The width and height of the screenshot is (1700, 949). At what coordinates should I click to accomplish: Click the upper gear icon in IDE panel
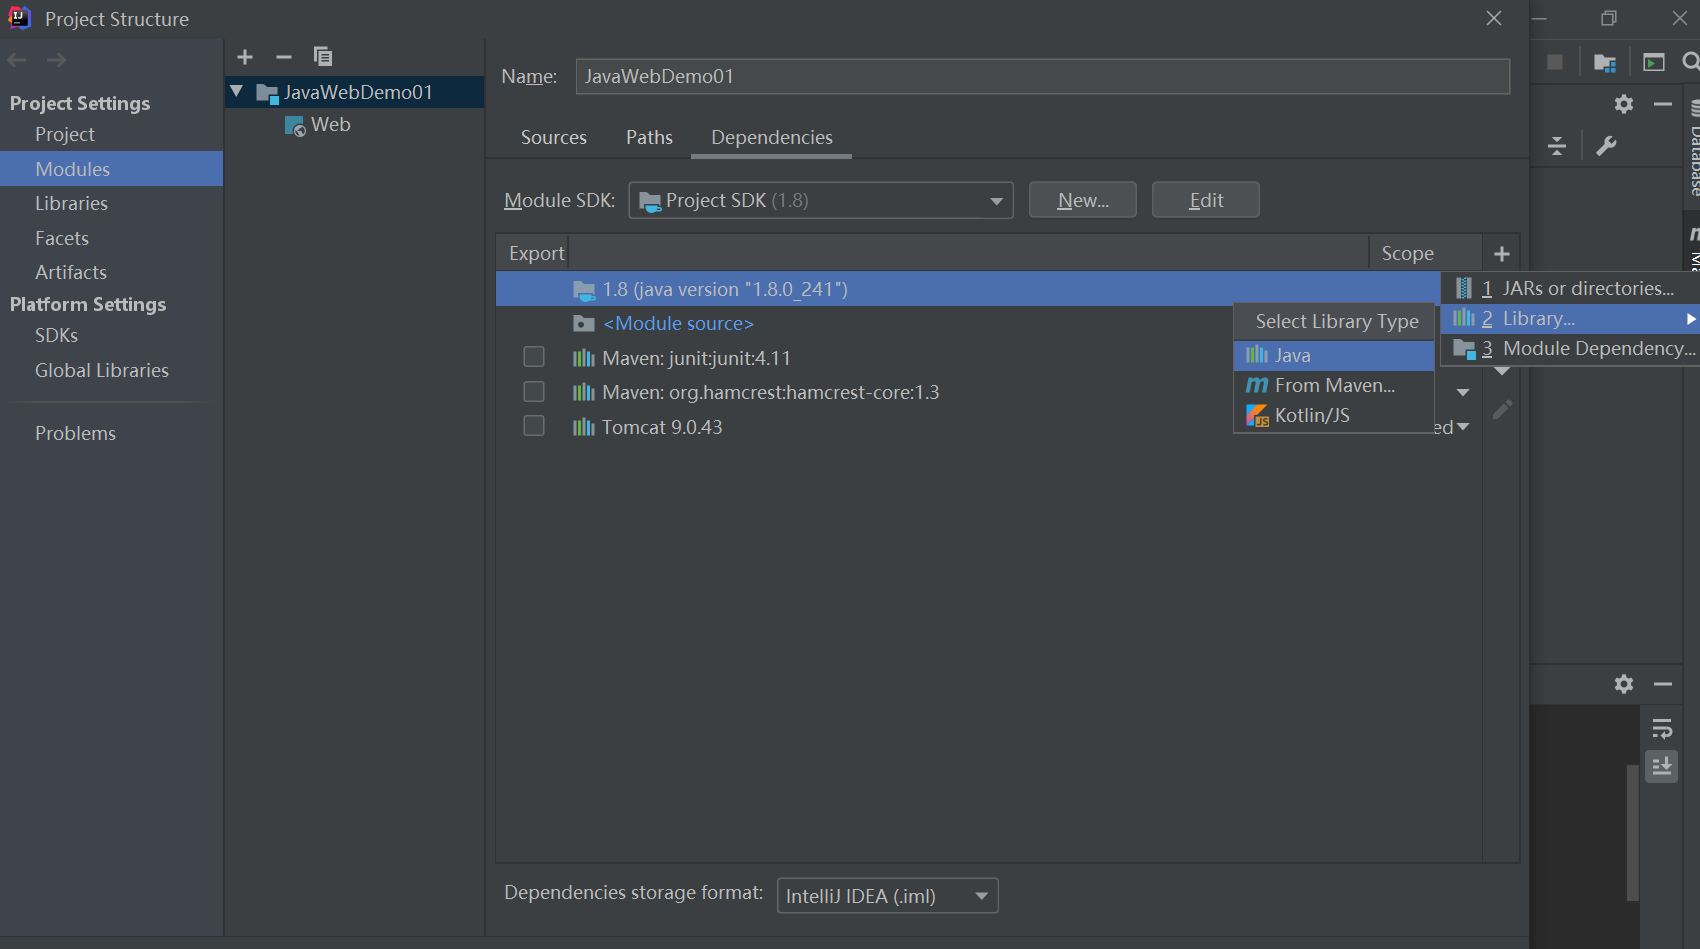pos(1624,104)
